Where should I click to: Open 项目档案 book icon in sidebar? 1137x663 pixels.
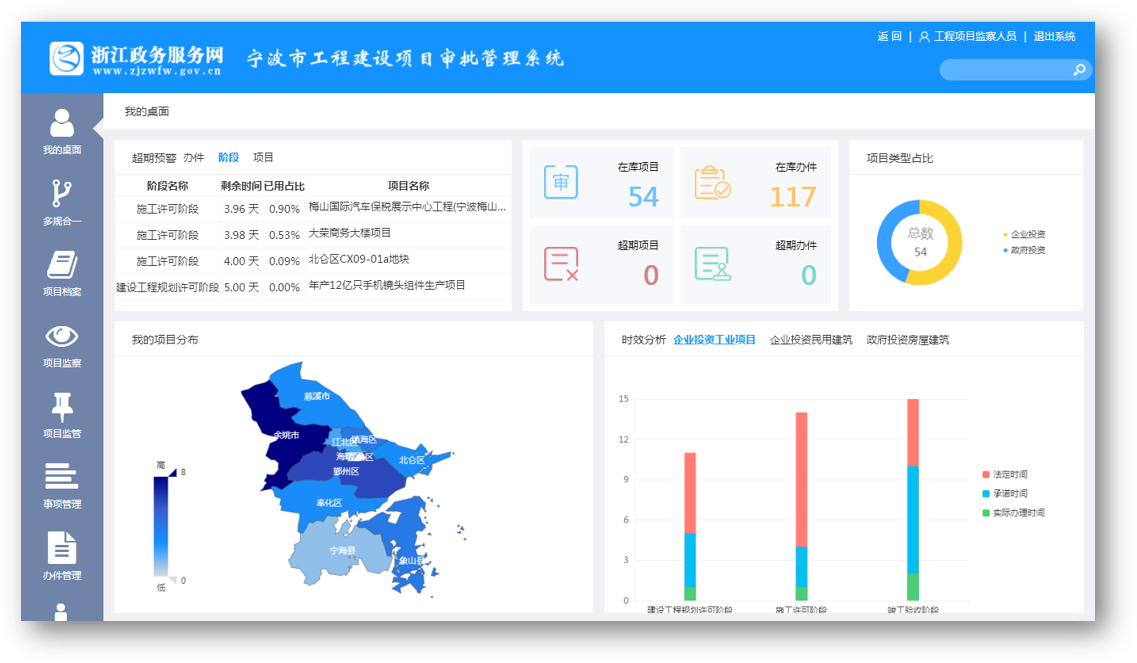[62, 266]
